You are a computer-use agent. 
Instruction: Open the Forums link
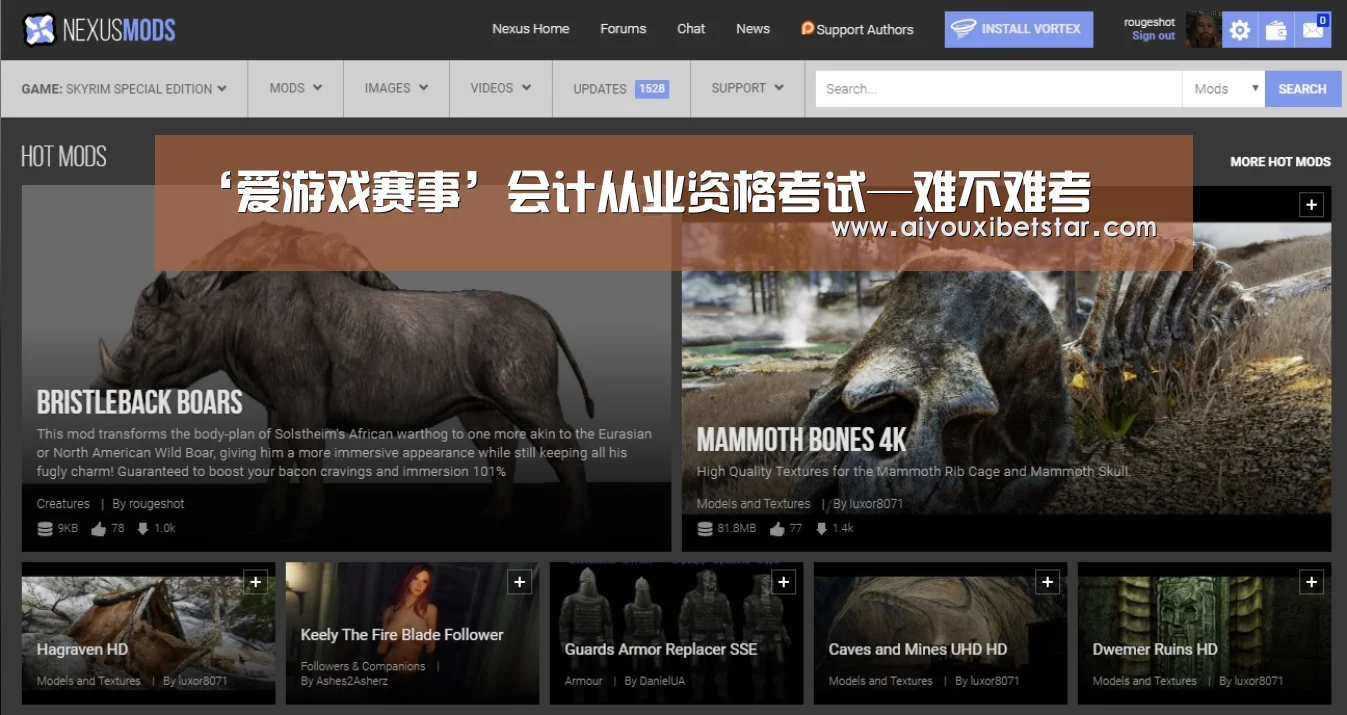click(623, 29)
